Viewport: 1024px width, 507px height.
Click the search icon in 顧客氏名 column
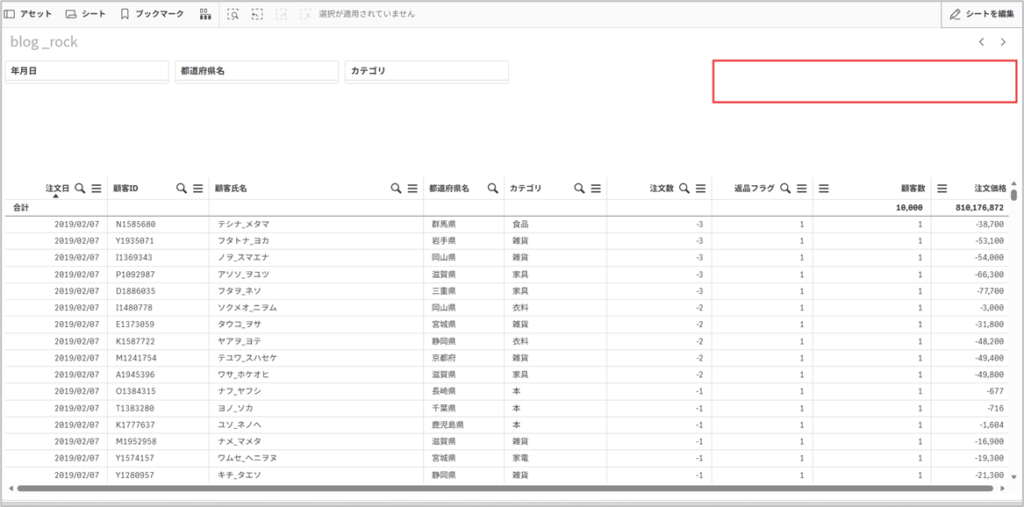(x=396, y=188)
